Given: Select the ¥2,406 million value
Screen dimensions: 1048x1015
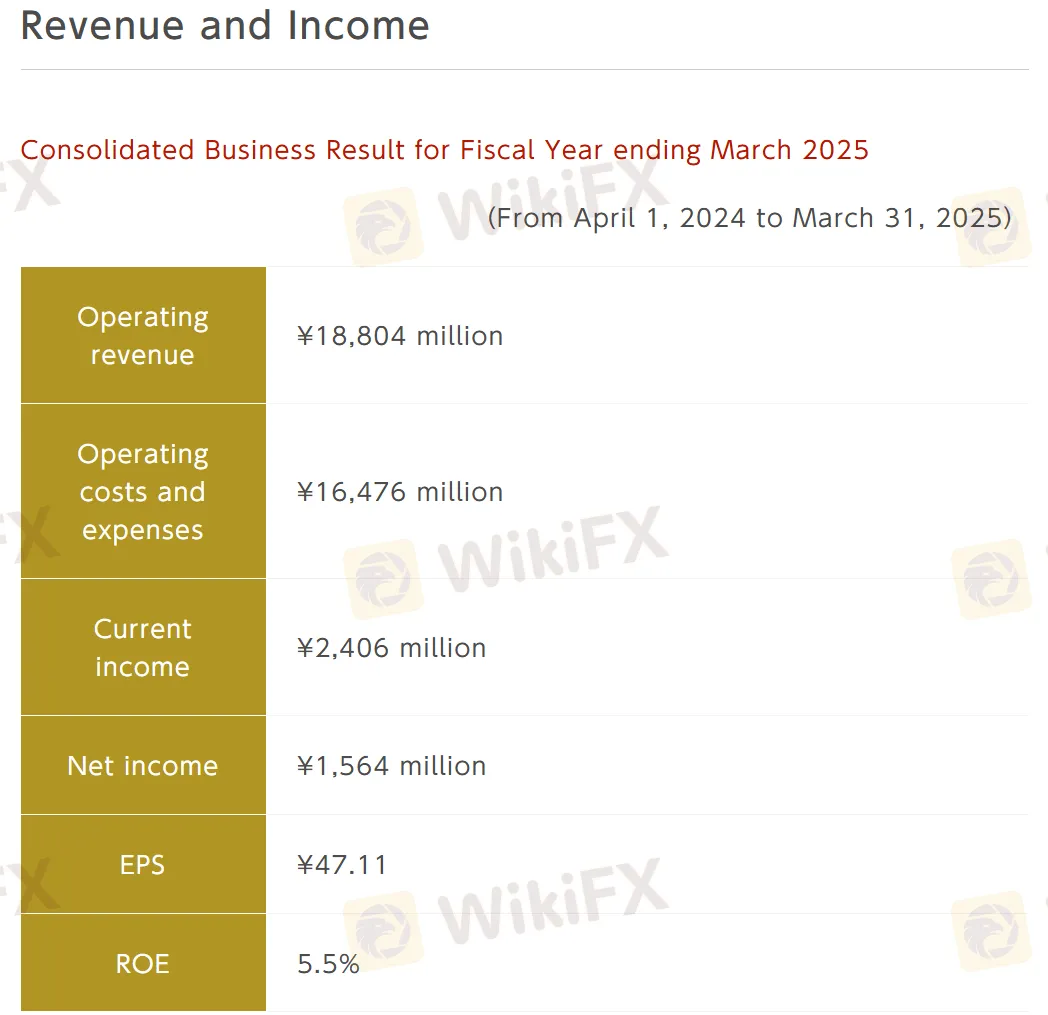Looking at the screenshot, I should pos(392,647).
